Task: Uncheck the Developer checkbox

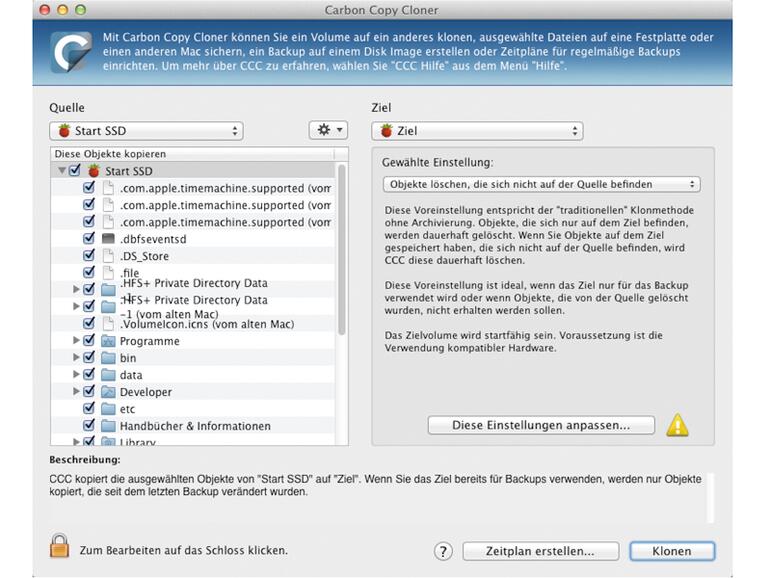Action: [x=89, y=391]
